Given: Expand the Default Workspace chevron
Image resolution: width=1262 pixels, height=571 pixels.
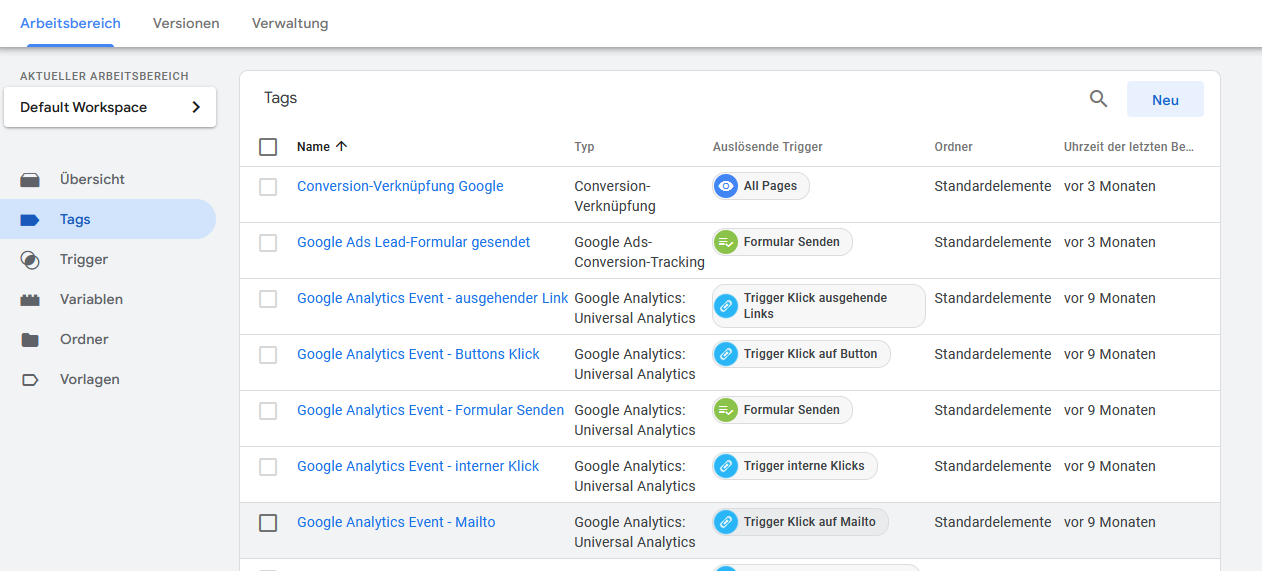Looking at the screenshot, I should pyautogui.click(x=196, y=107).
